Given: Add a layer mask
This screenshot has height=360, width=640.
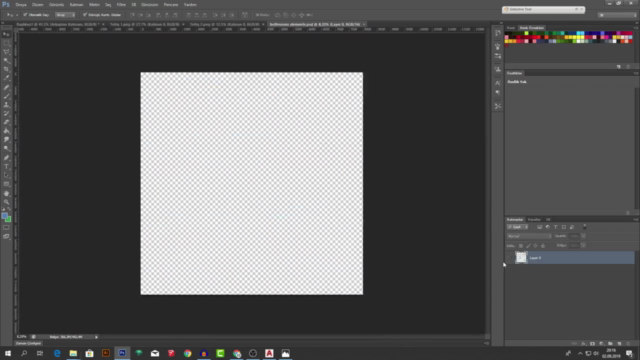Looking at the screenshot, I should pyautogui.click(x=592, y=344).
